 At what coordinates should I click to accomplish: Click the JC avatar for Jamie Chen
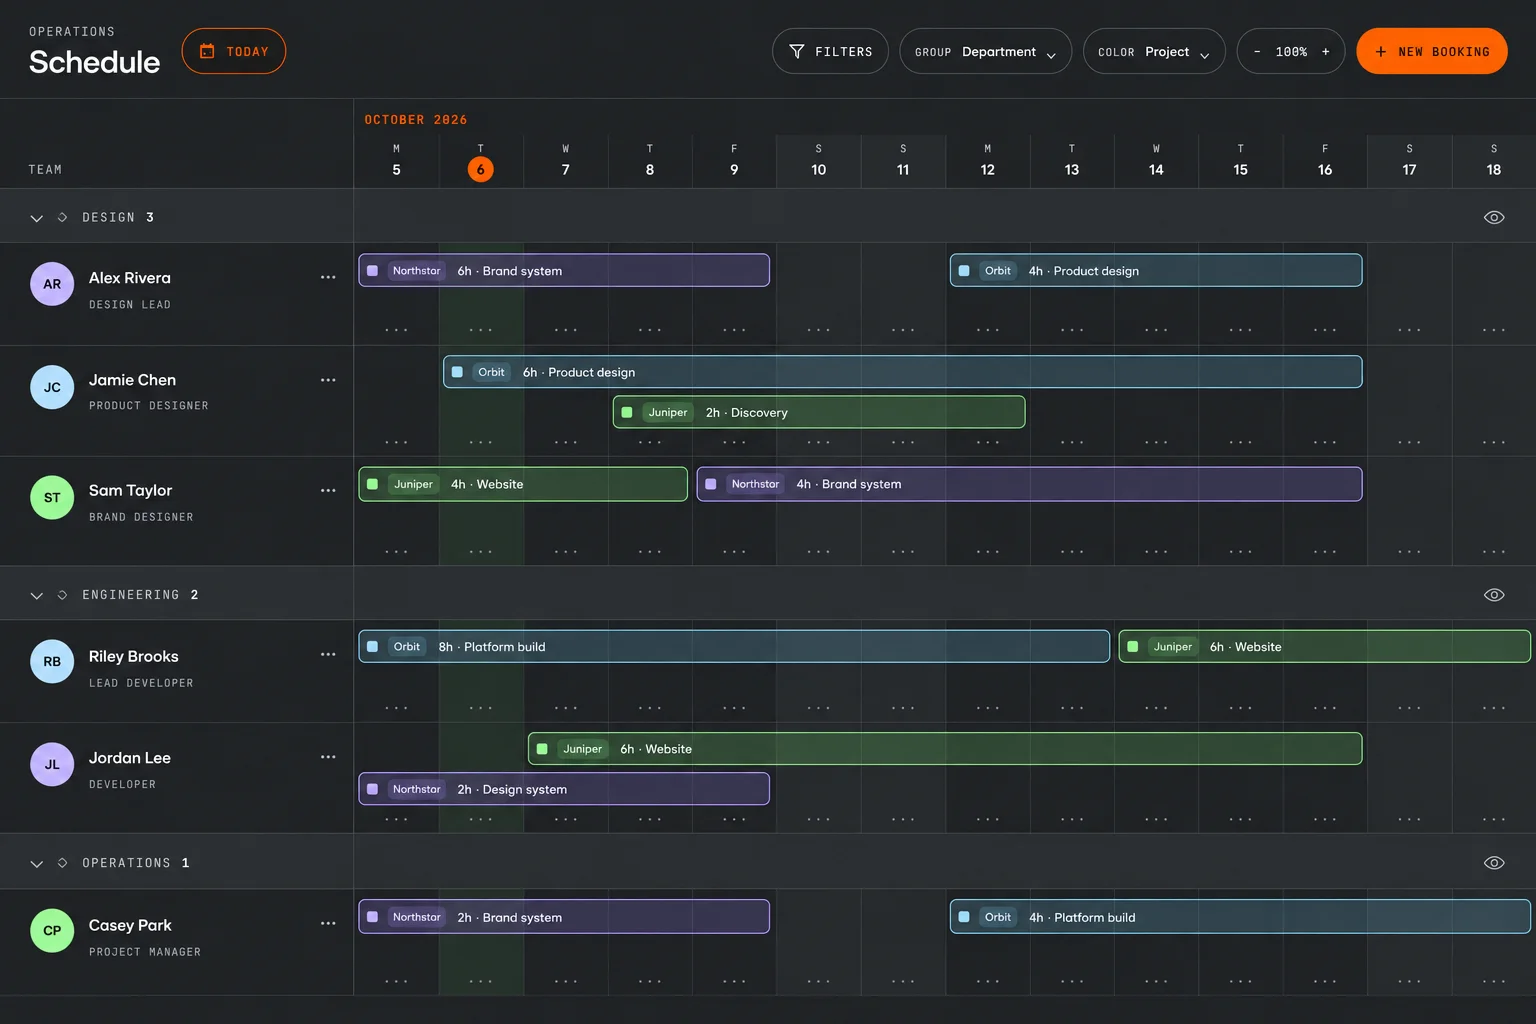pyautogui.click(x=52, y=387)
